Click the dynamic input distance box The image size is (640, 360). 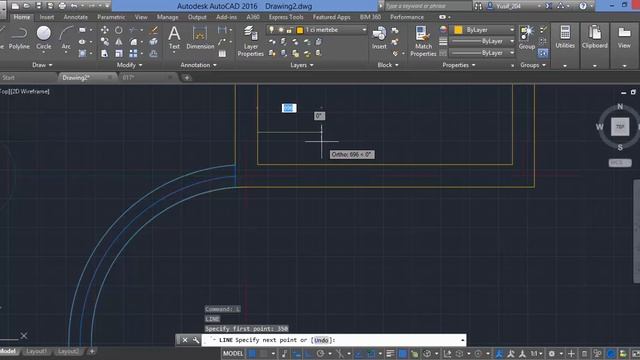point(289,108)
